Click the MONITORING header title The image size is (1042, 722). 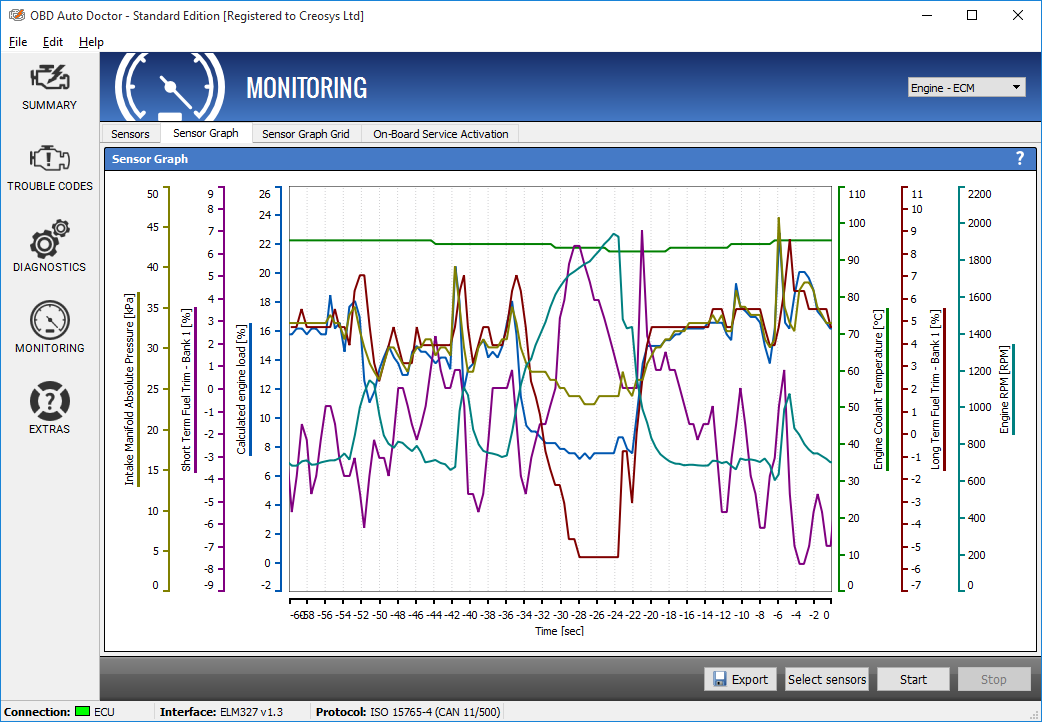306,88
